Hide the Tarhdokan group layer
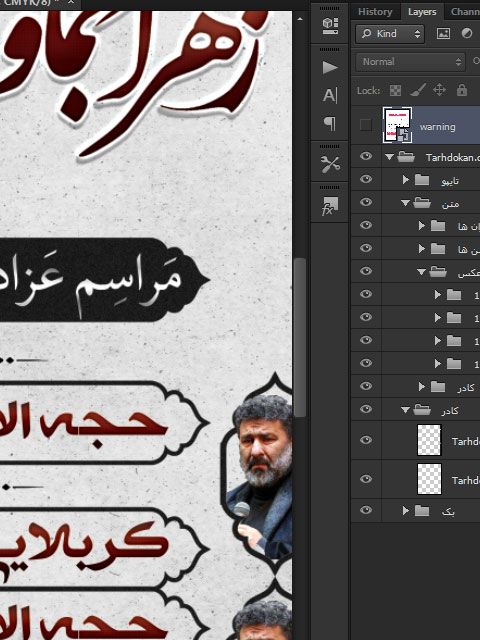This screenshot has width=480, height=640. [x=366, y=156]
